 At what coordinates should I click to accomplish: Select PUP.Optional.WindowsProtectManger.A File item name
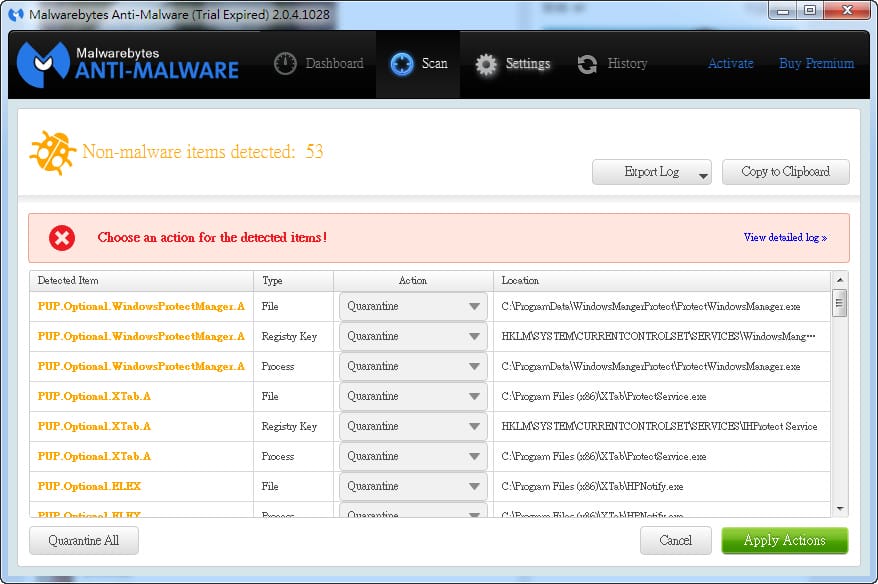141,306
